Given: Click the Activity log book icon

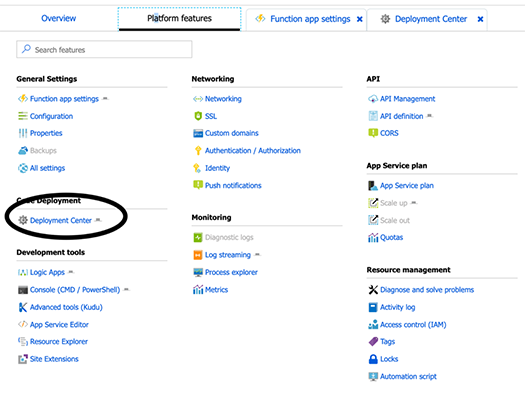Looking at the screenshot, I should 373,307.
